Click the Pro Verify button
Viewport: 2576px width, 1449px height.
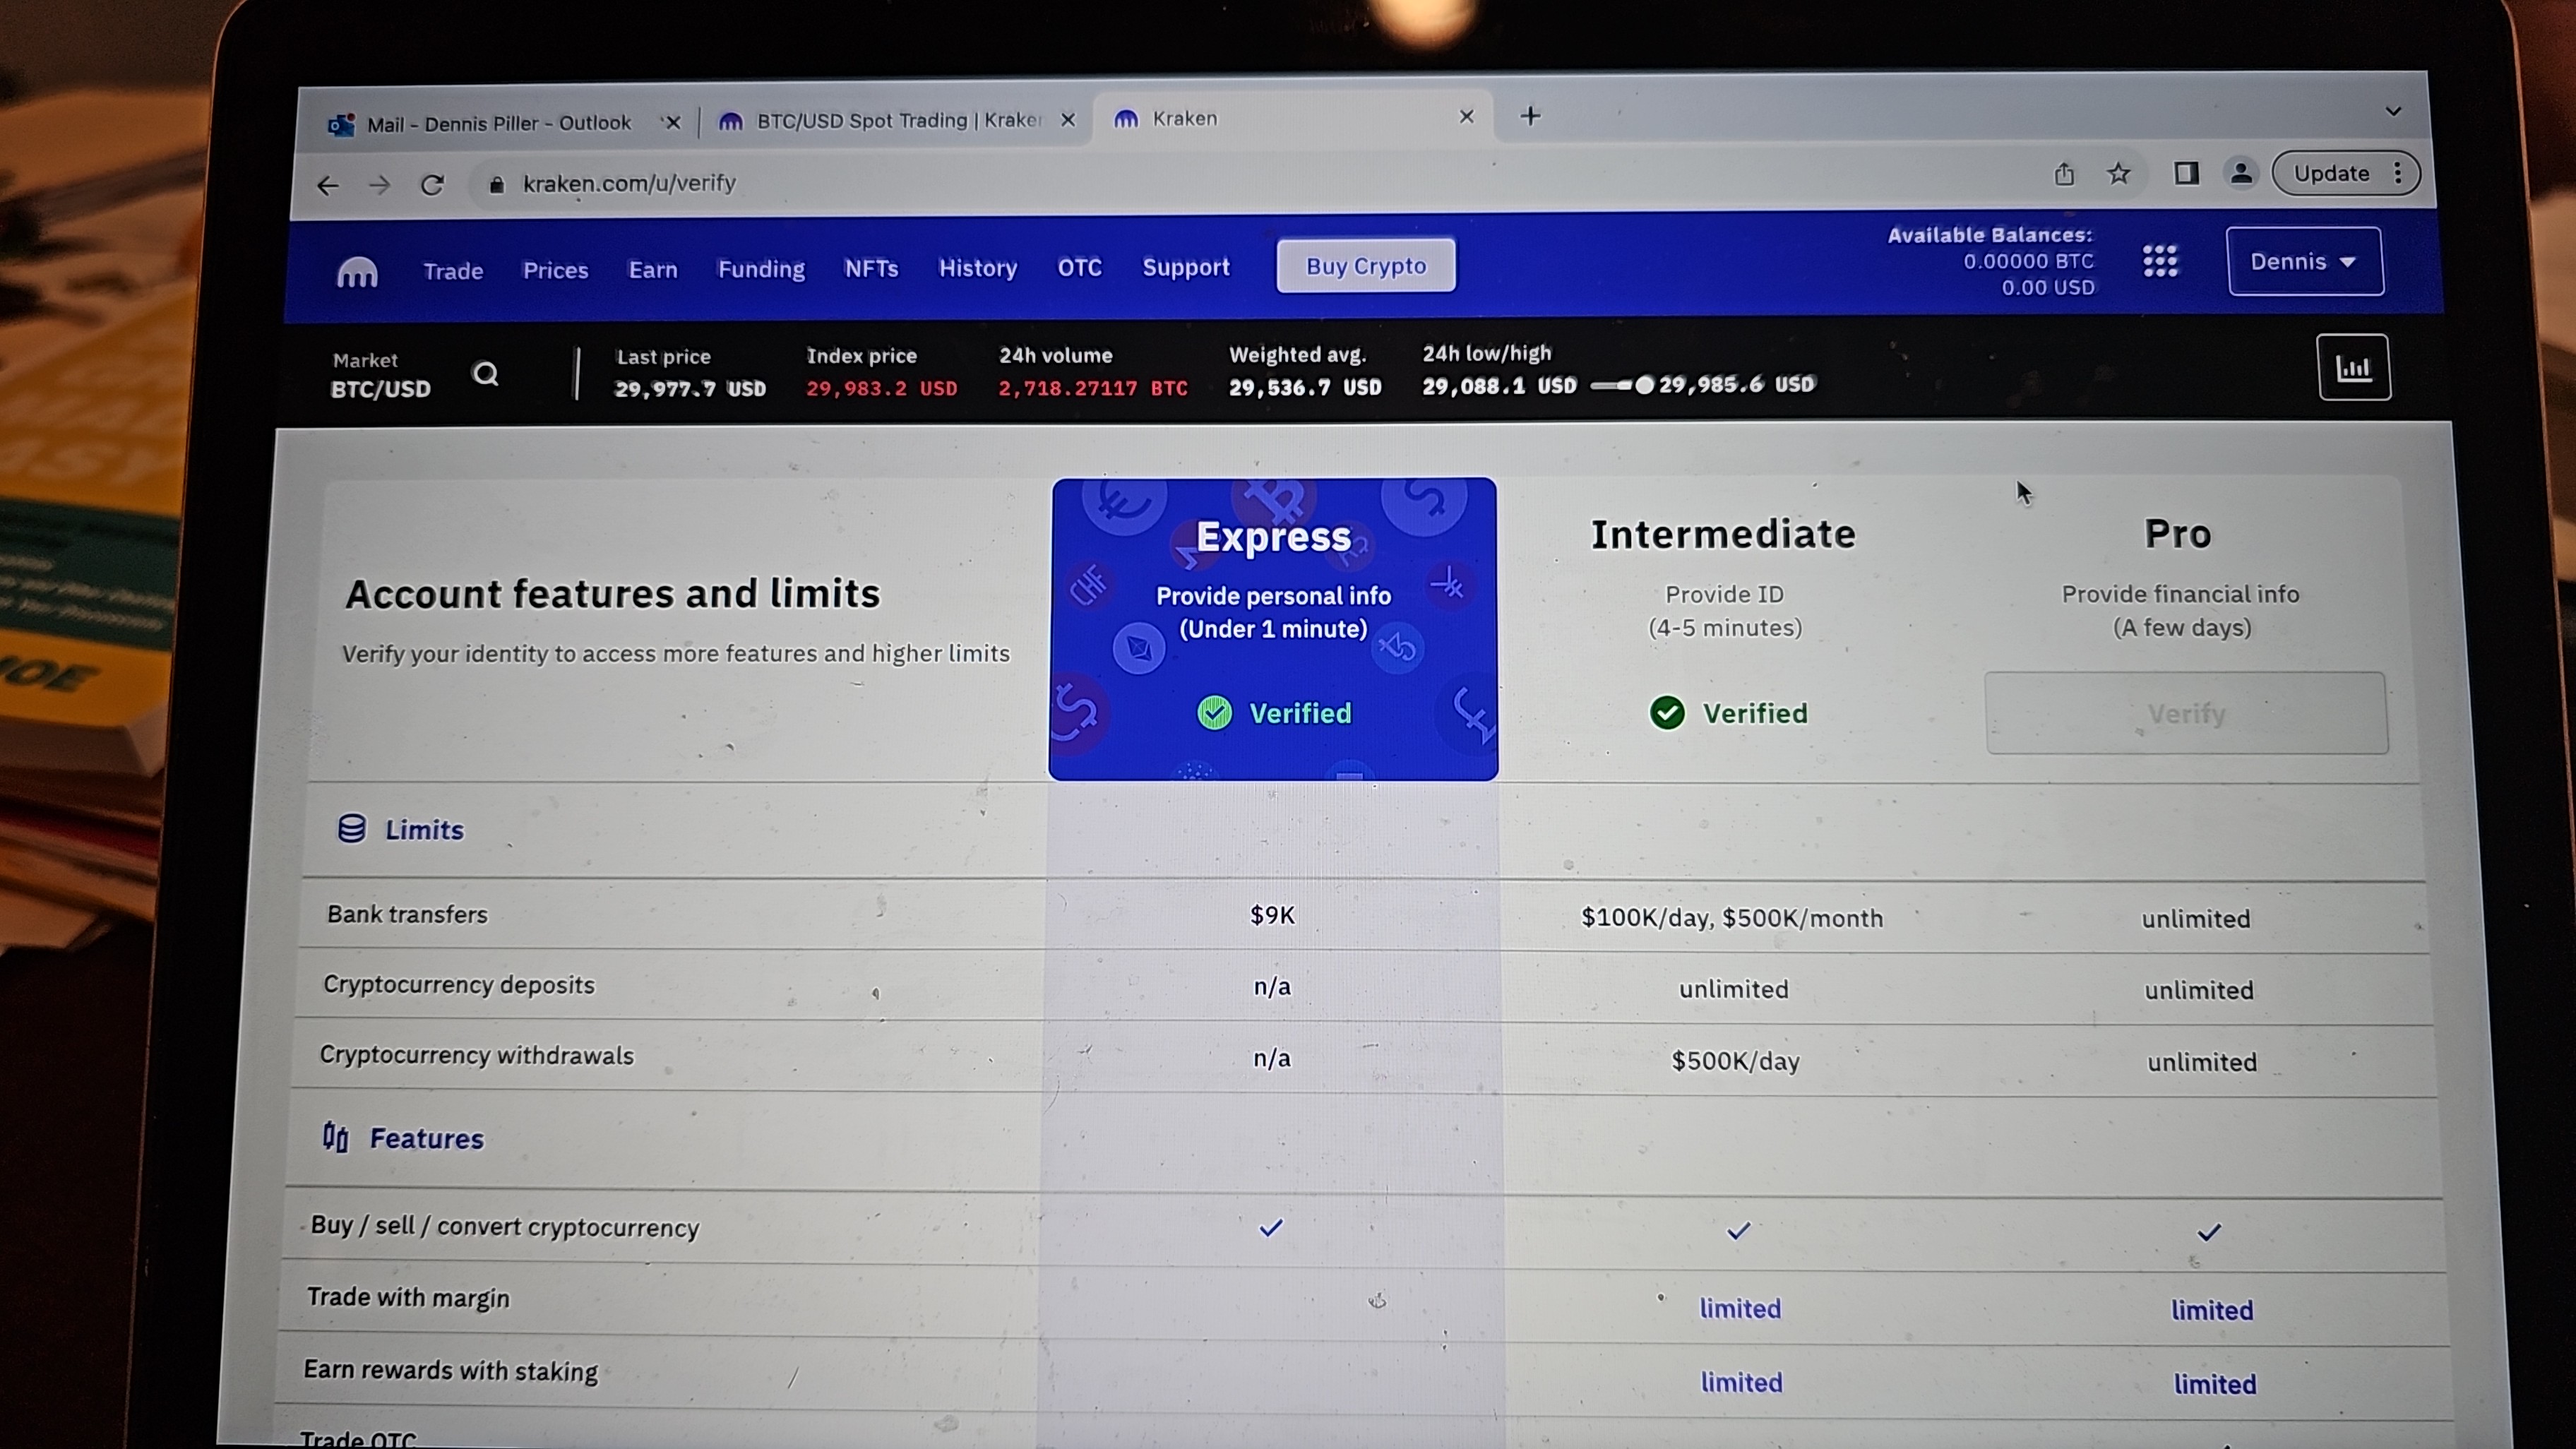pos(2186,713)
